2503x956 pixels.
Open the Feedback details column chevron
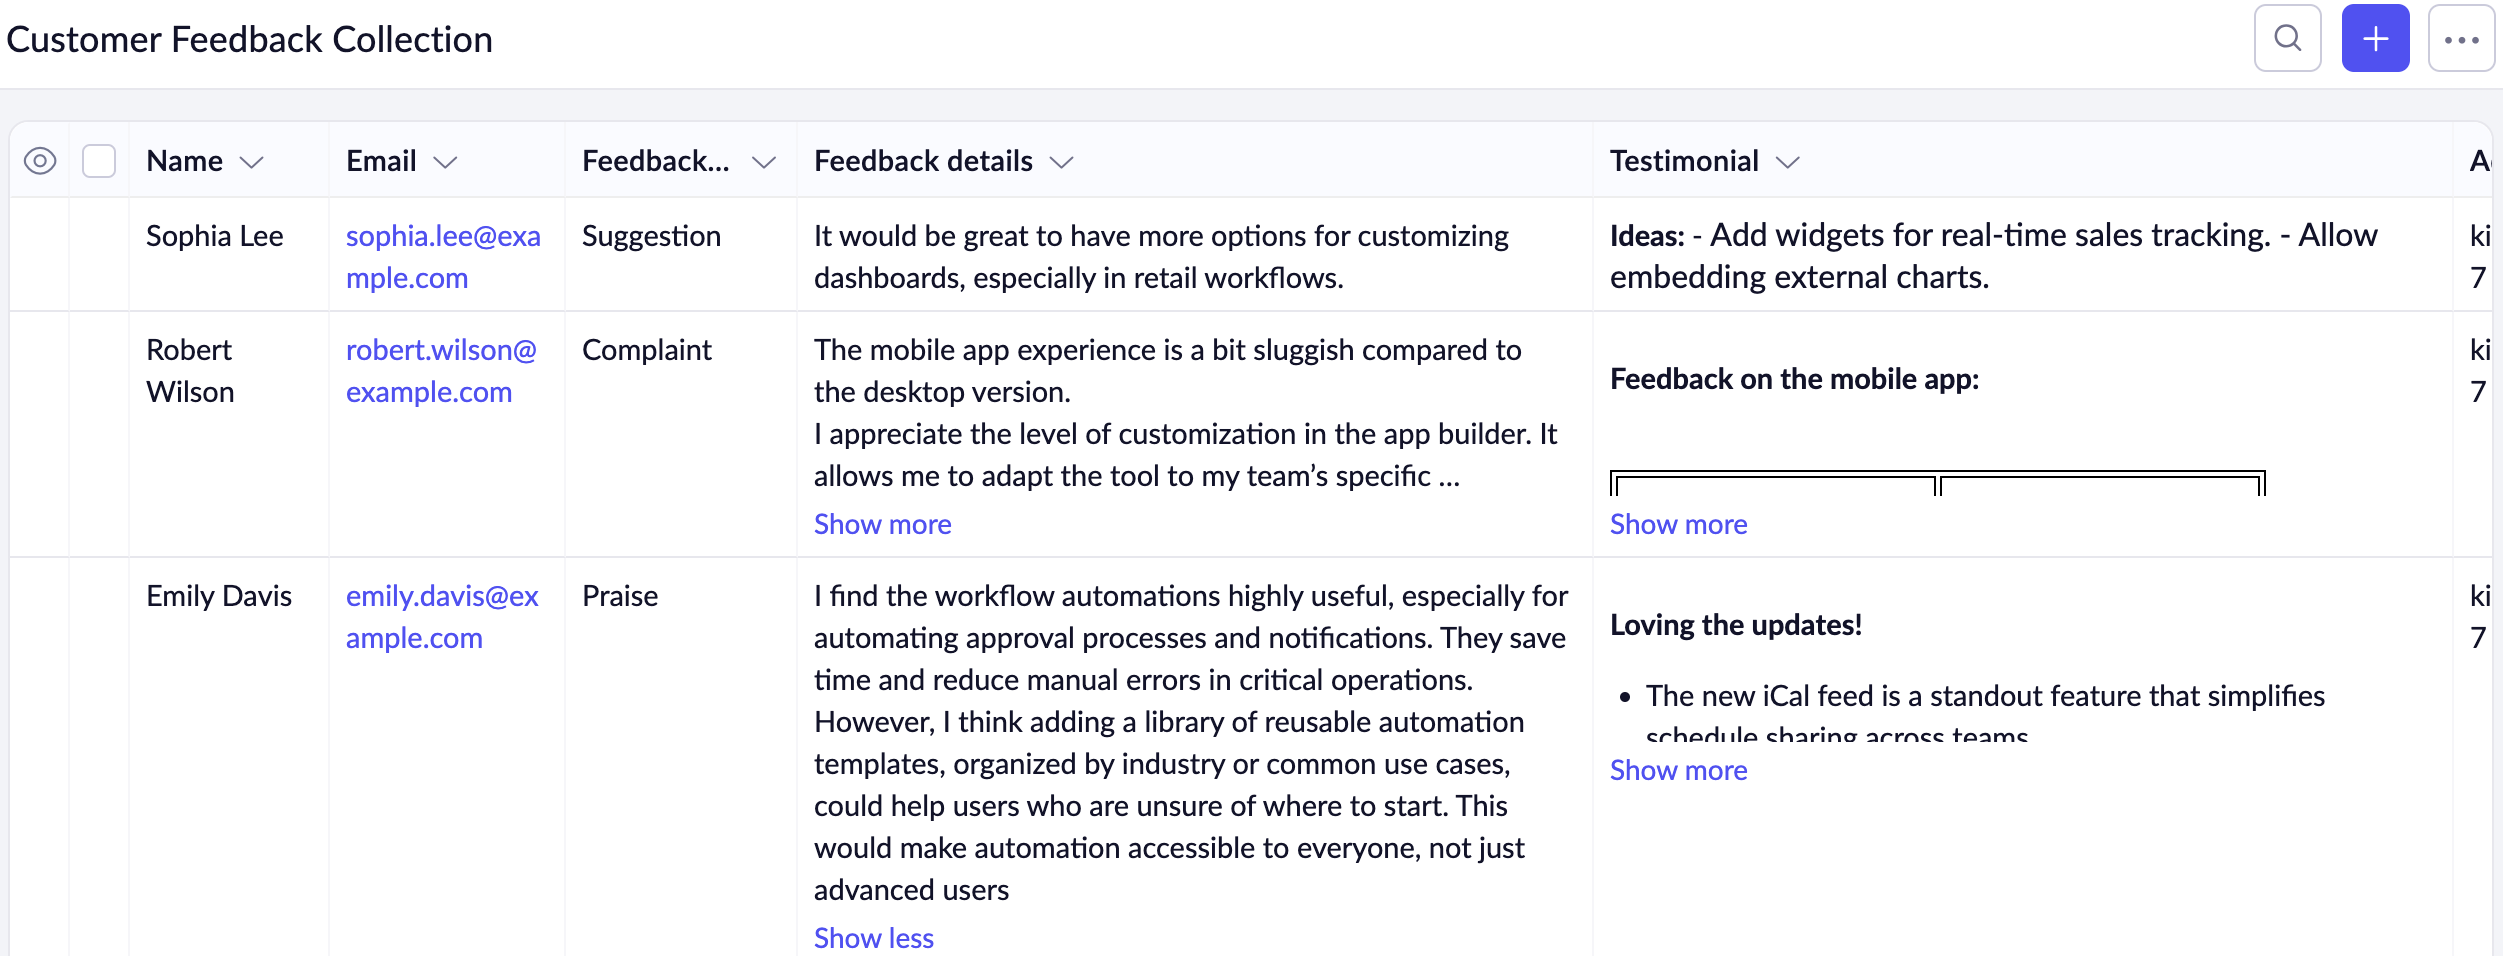point(1062,162)
